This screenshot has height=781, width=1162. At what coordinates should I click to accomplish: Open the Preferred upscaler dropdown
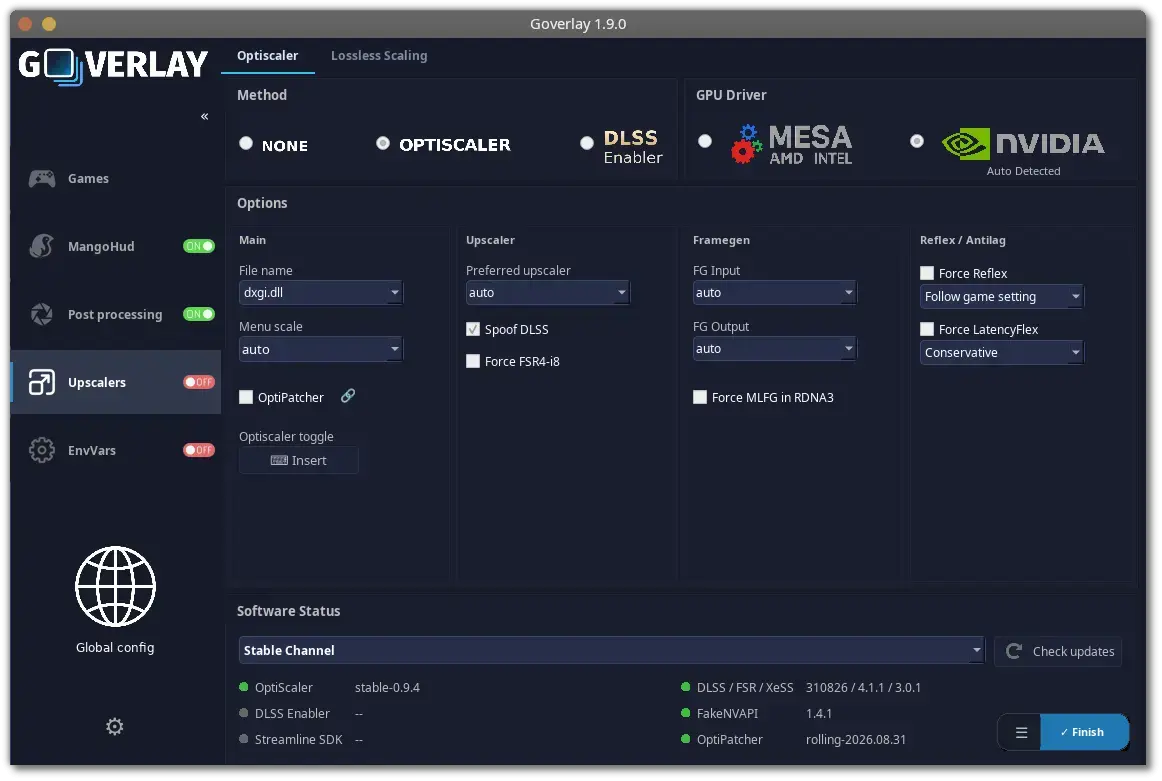coord(548,293)
